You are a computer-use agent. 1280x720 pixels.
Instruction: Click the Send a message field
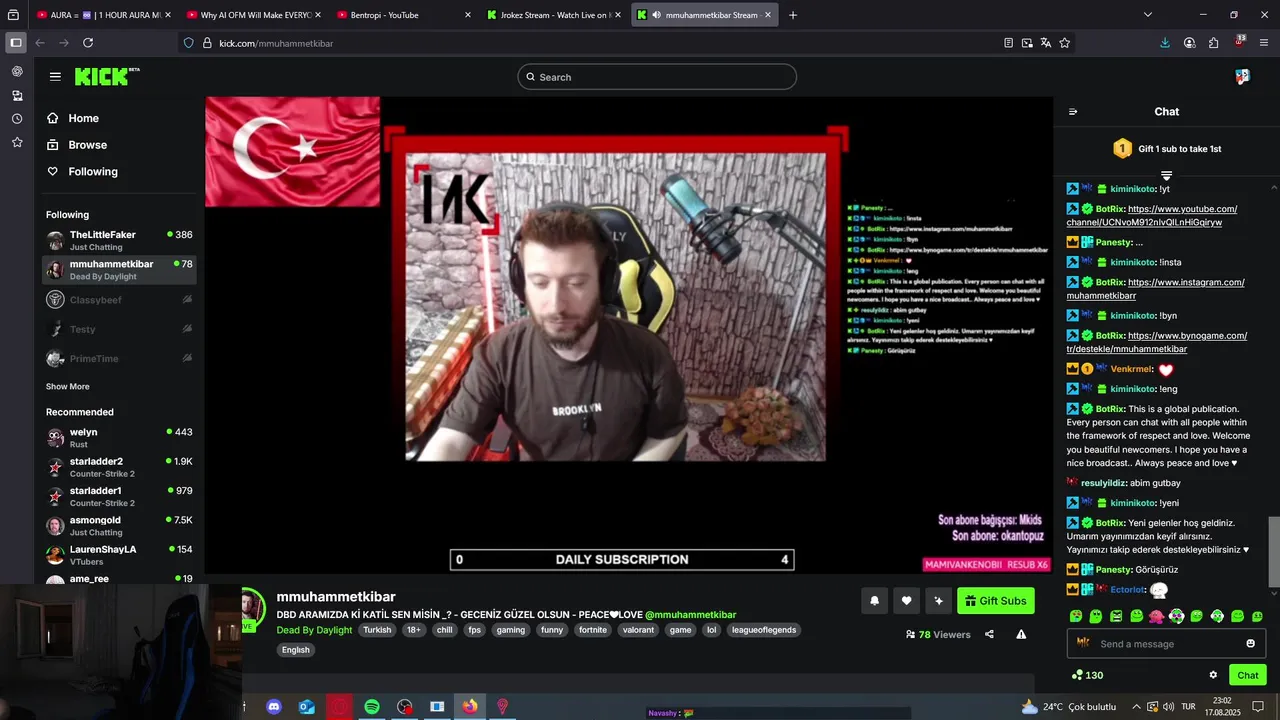(x=1166, y=644)
